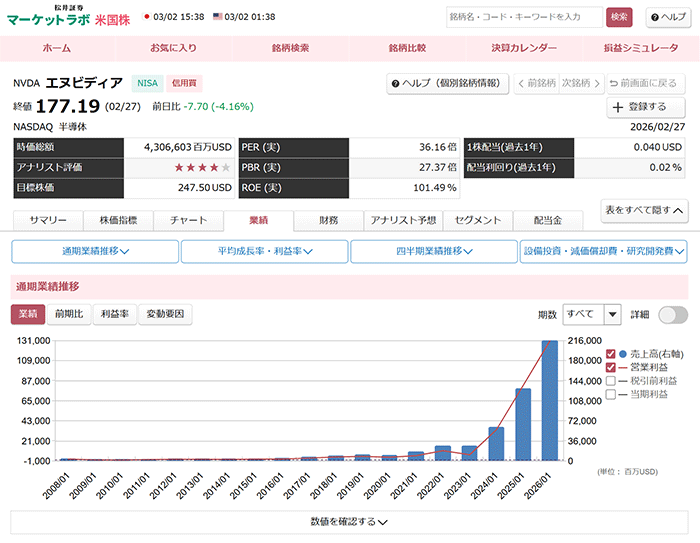Check the net income checkbox
Image resolution: width=700 pixels, height=543 pixels.
(611, 395)
